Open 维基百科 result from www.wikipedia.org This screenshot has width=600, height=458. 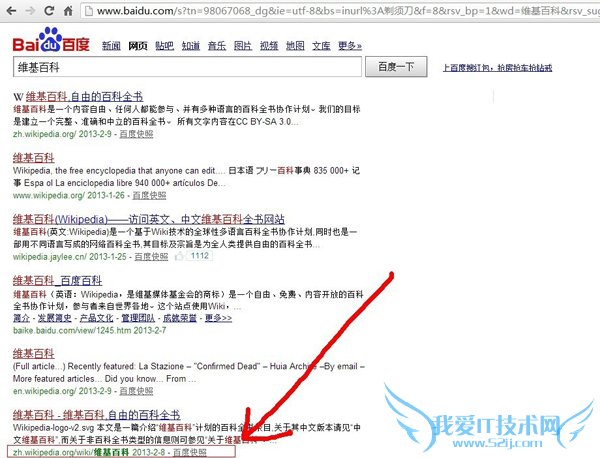[34, 158]
